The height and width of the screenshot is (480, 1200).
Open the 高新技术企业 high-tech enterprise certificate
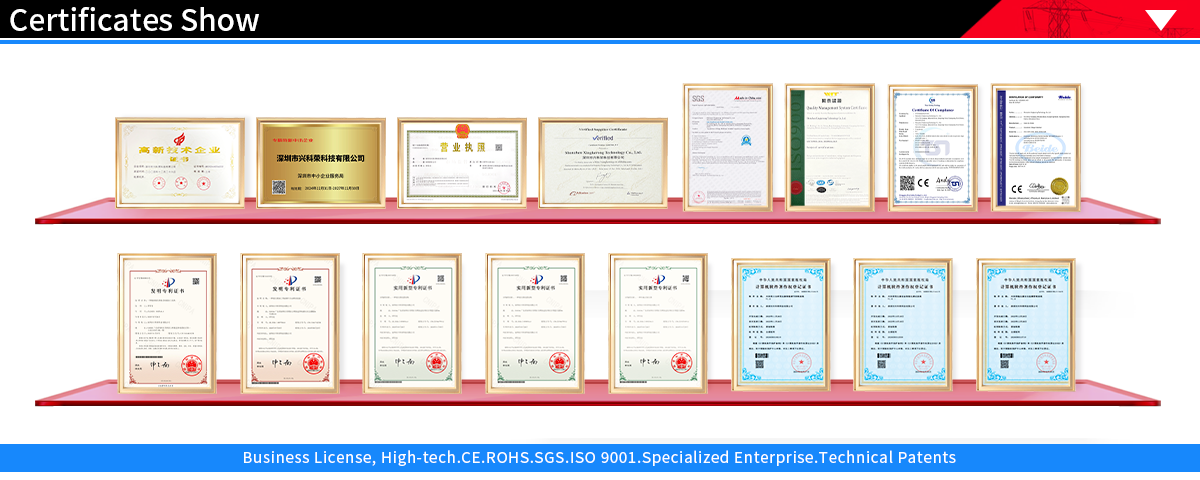click(180, 163)
